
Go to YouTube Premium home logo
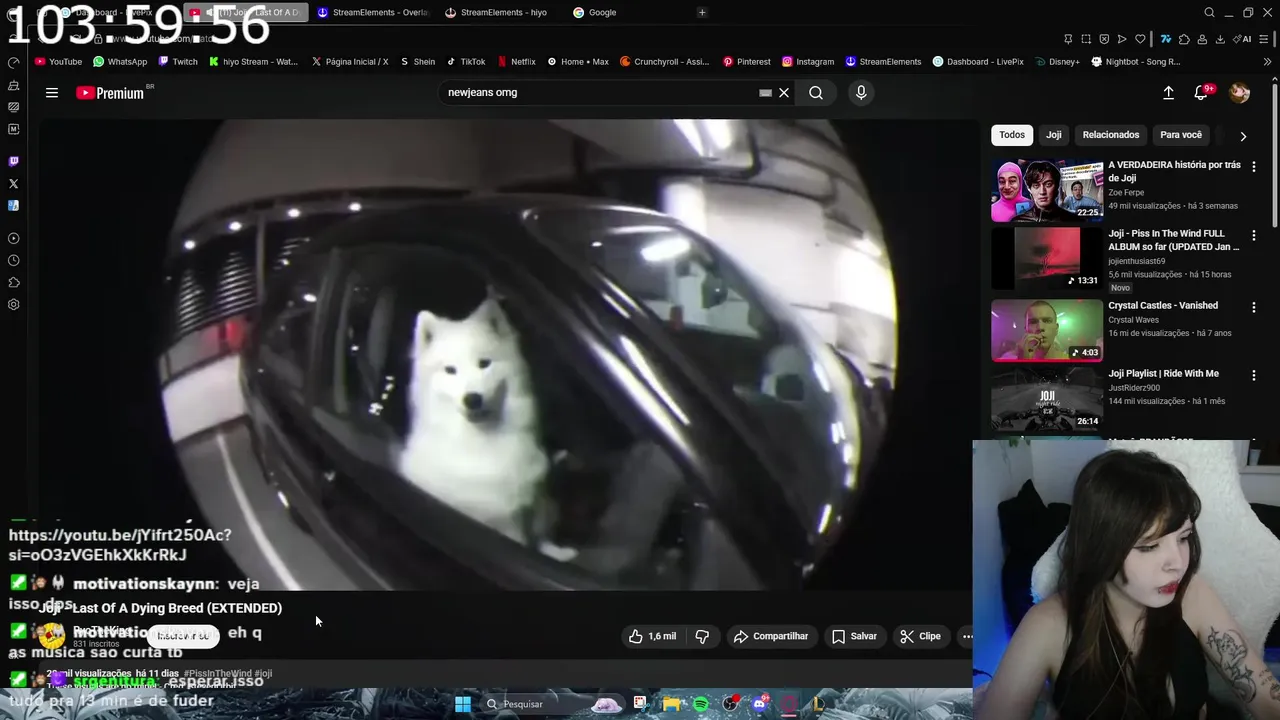pos(110,93)
